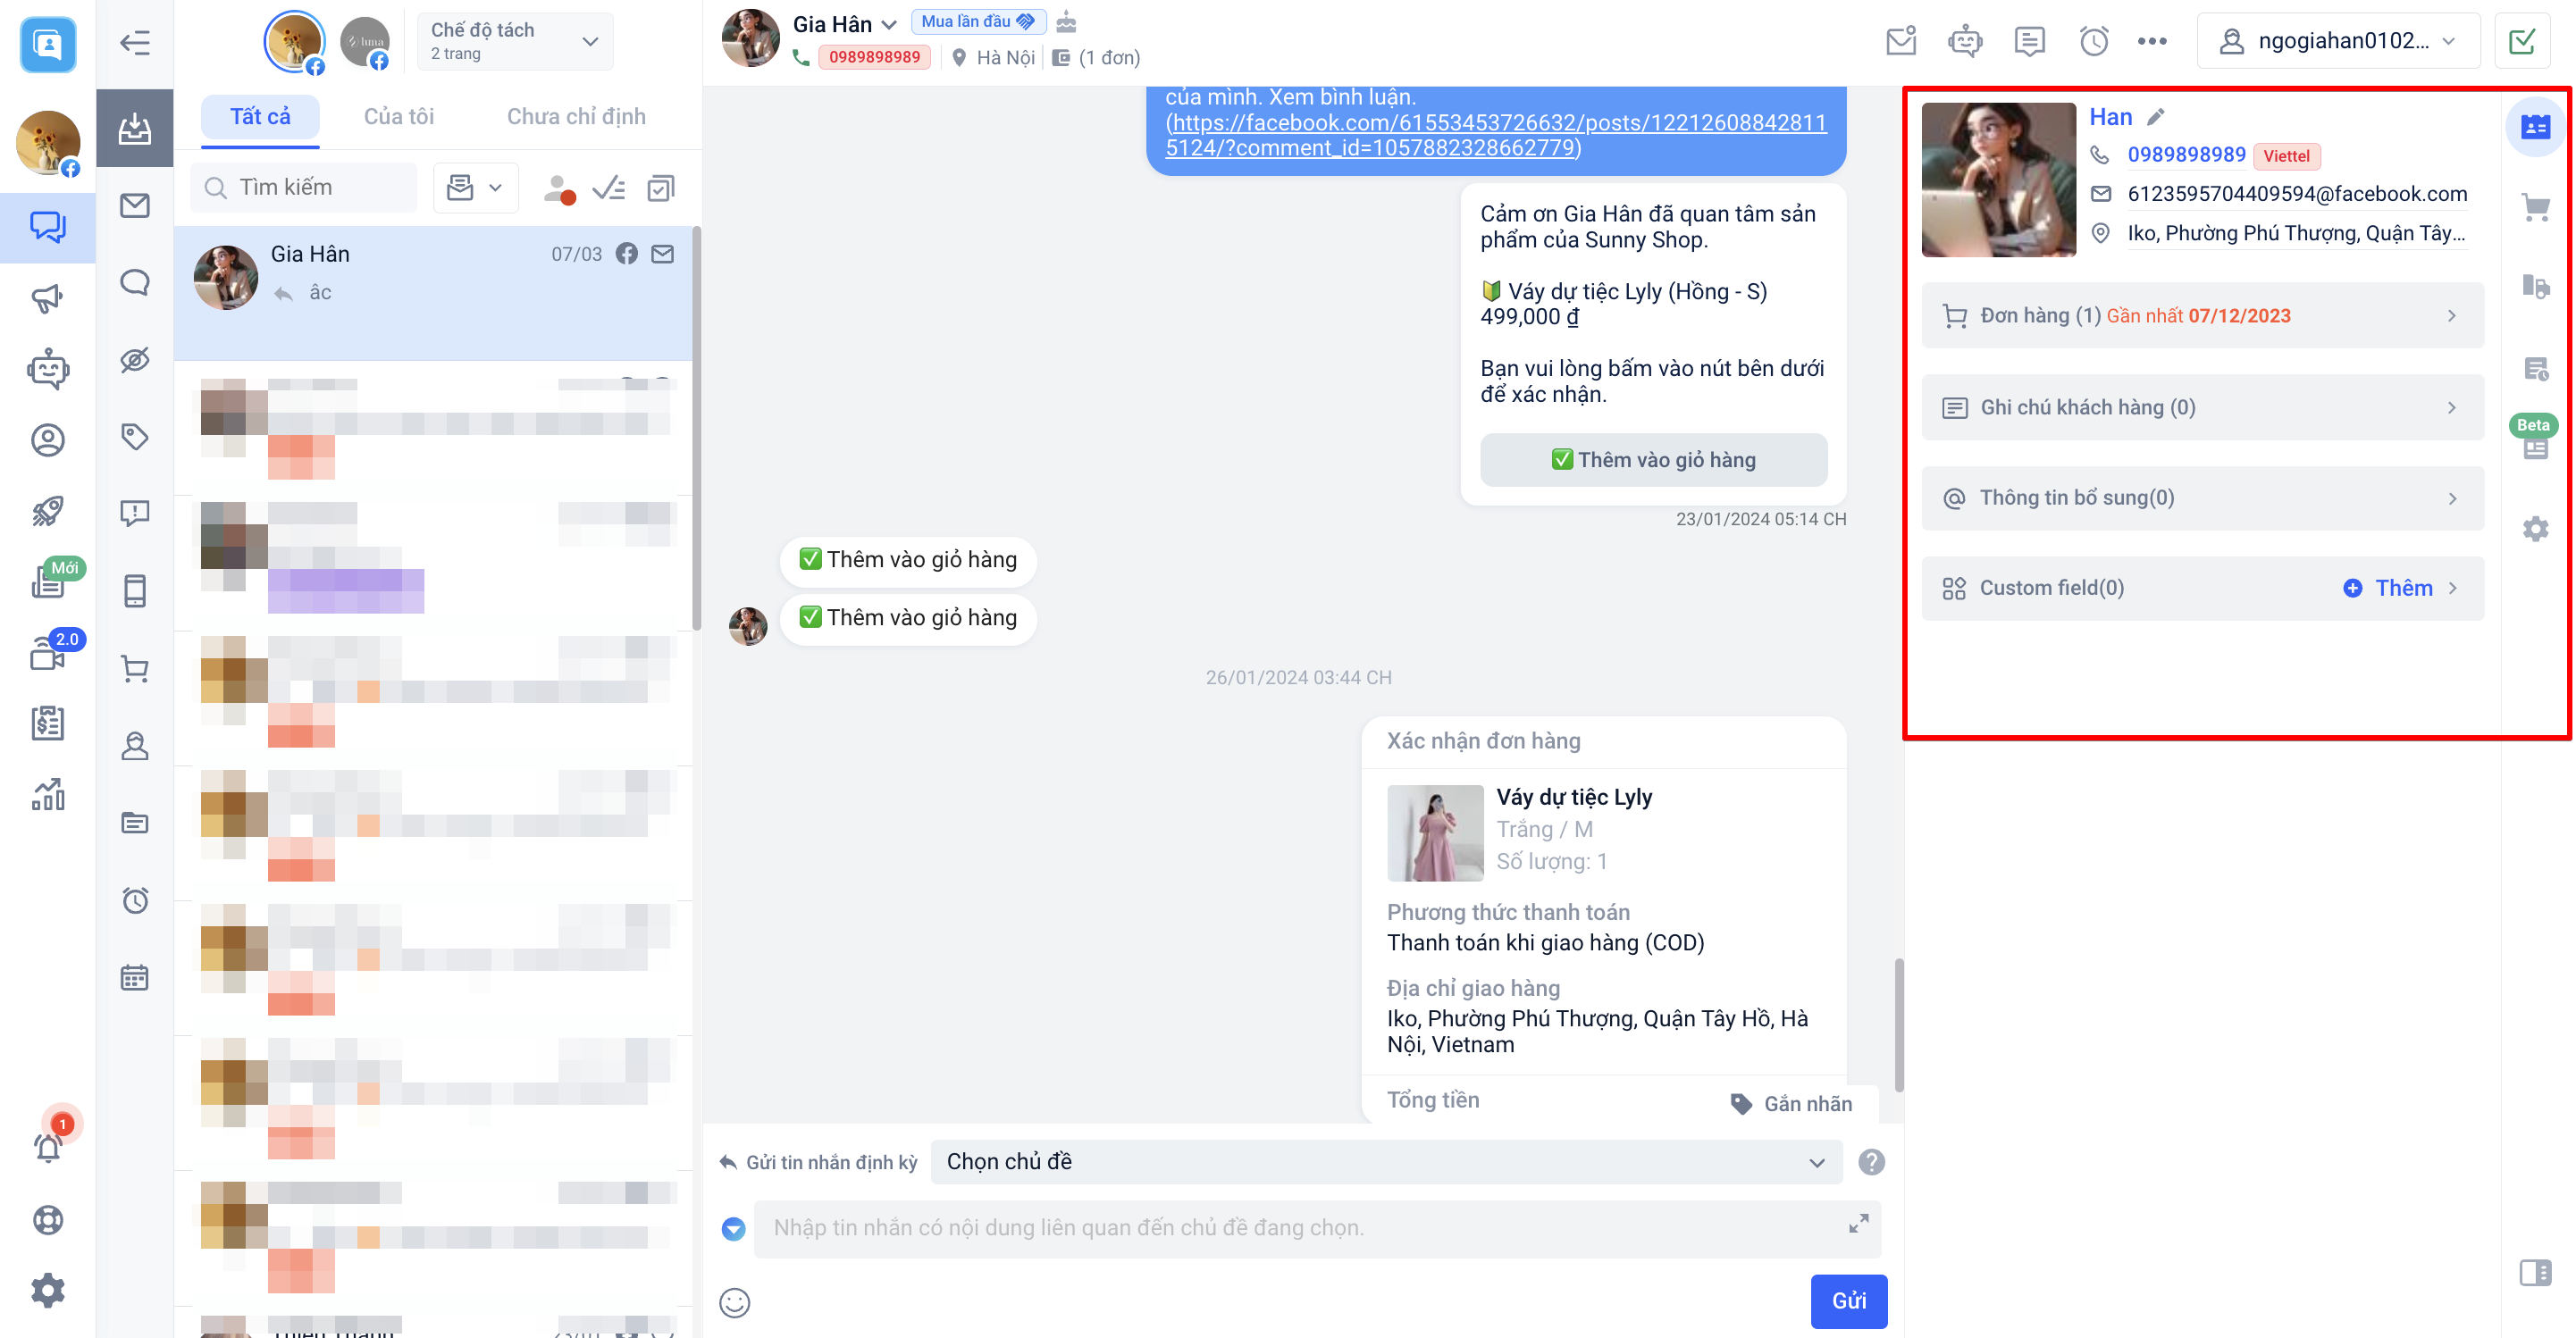Open the Chọn chủ đề dropdown
Viewport: 2576px width, 1338px height.
pyautogui.click(x=1385, y=1161)
